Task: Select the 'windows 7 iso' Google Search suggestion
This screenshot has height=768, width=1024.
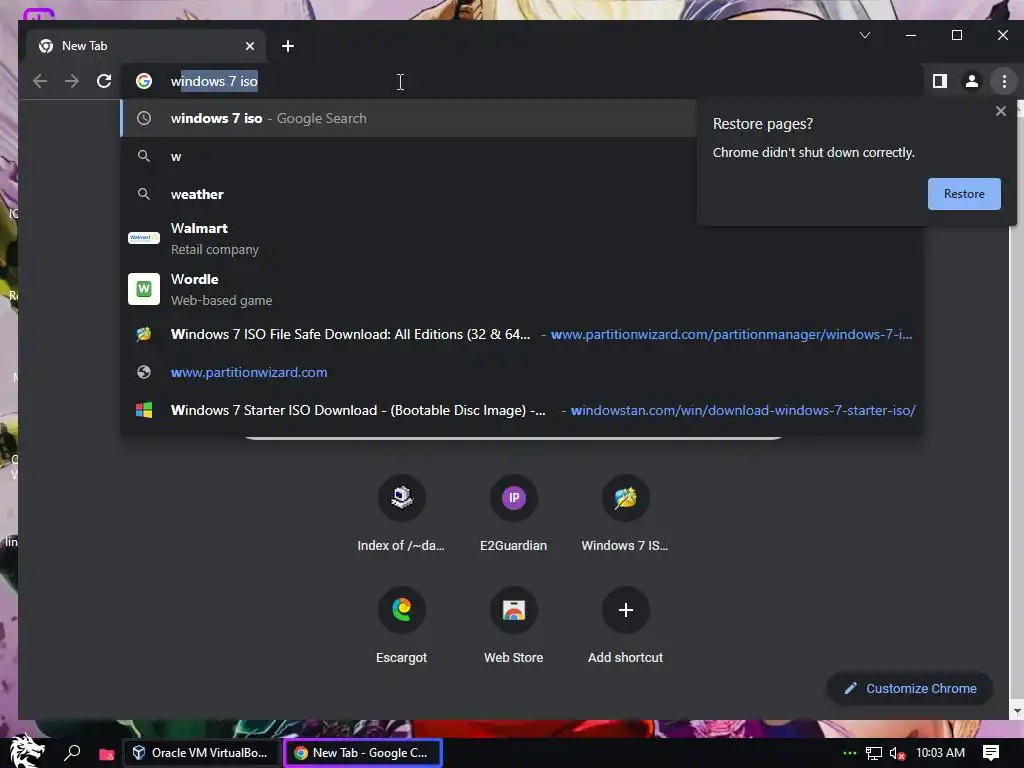Action: coord(409,118)
